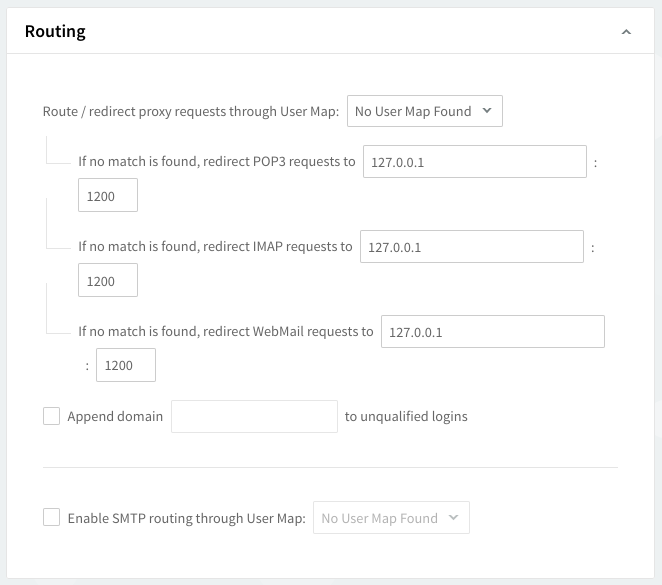Viewport: 662px width, 585px height.
Task: Open the SMTP routing User Map dropdown
Action: 390,518
